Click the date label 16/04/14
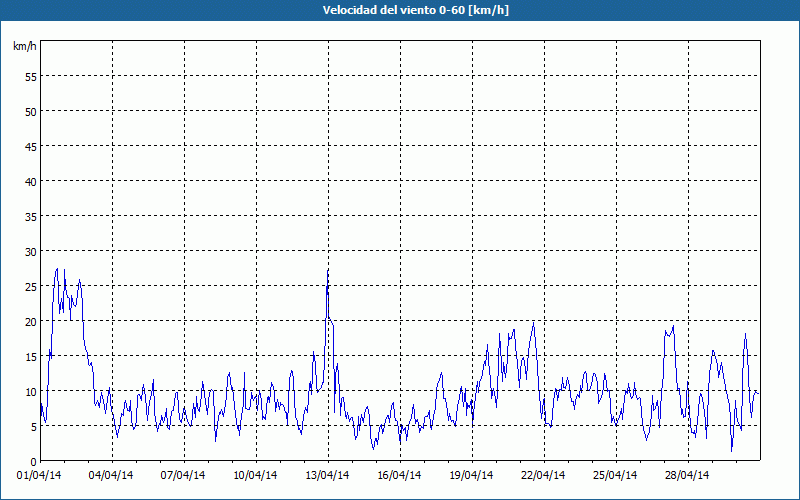Image resolution: width=800 pixels, height=500 pixels. tap(399, 475)
